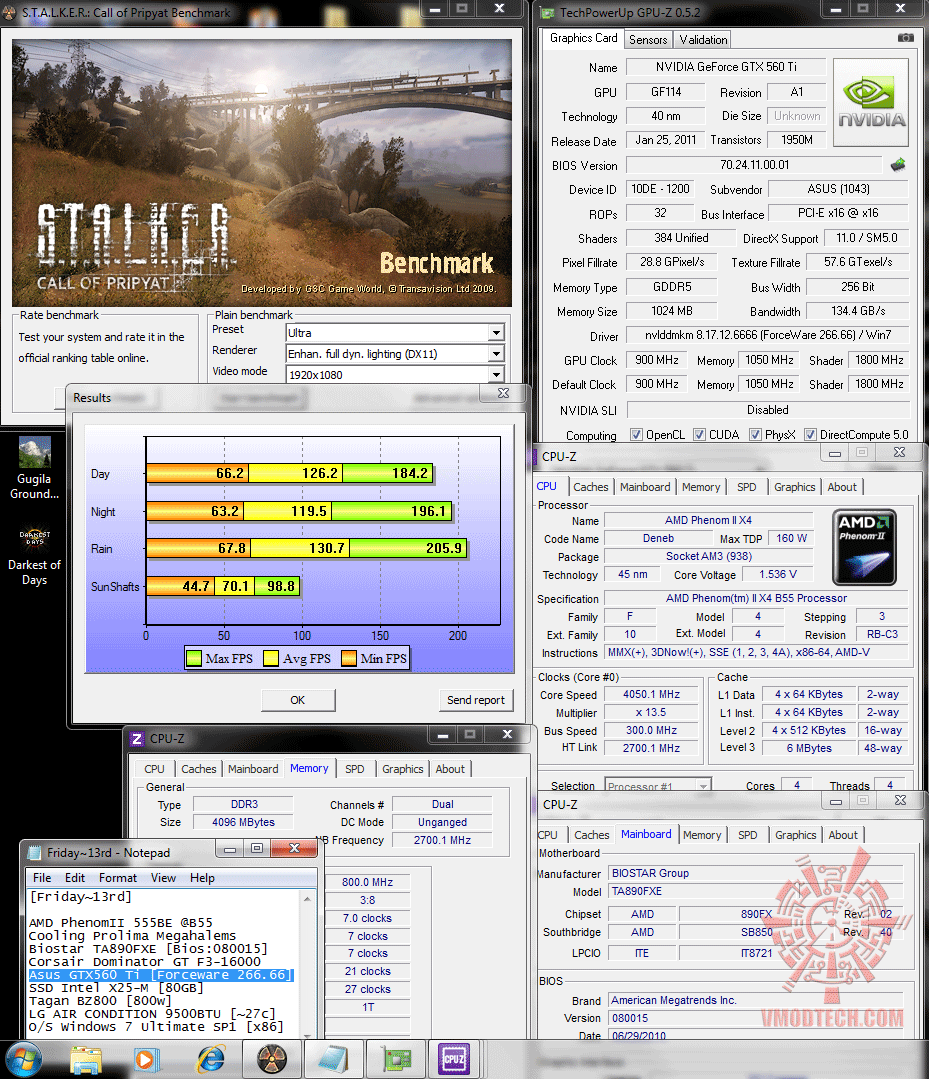
Task: Click the BIOS Version value 70.24.11.00.01
Action: (754, 164)
